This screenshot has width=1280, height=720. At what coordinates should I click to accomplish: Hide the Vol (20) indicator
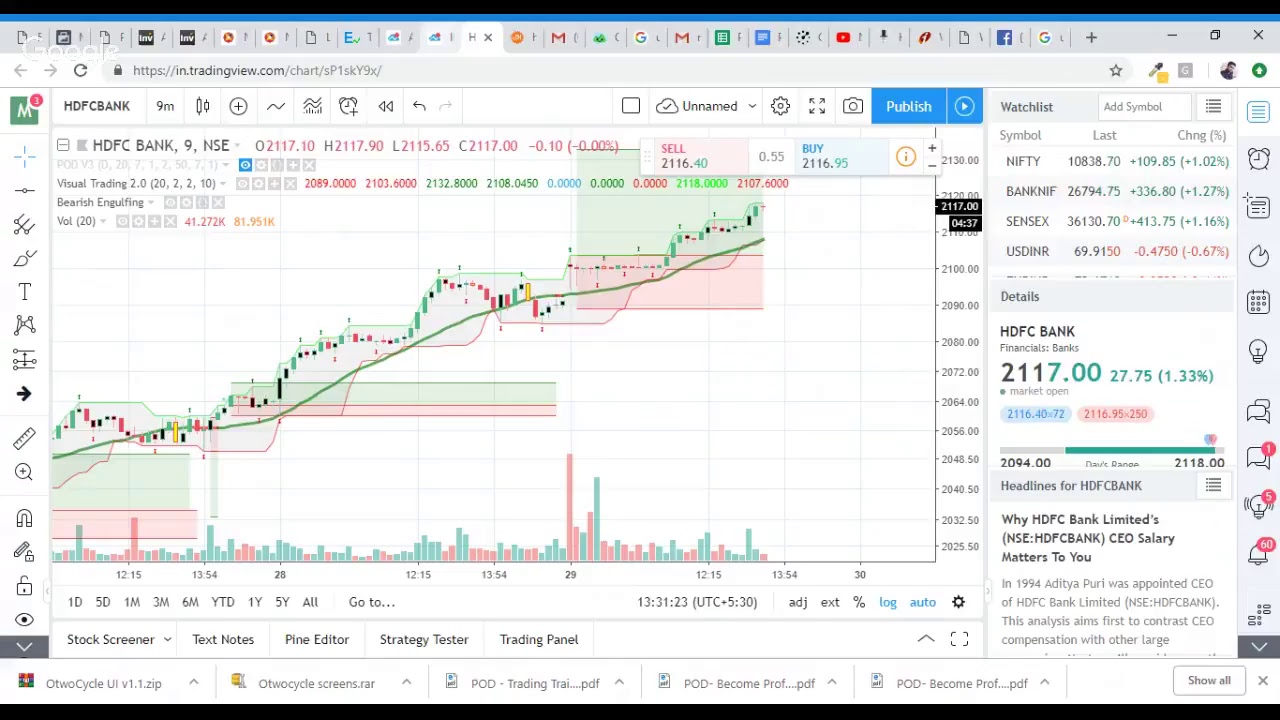pos(123,222)
